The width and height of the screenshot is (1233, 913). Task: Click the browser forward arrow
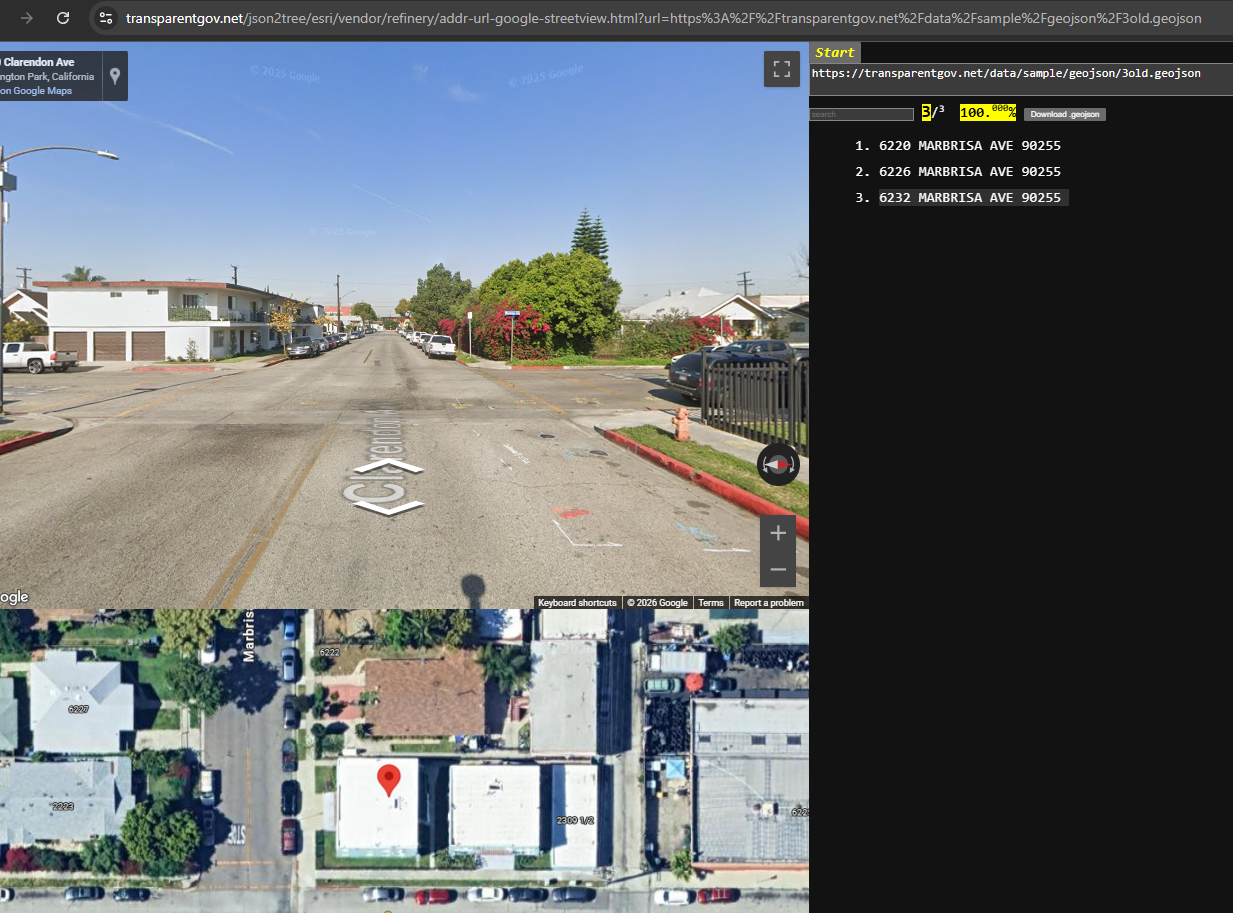(x=27, y=18)
